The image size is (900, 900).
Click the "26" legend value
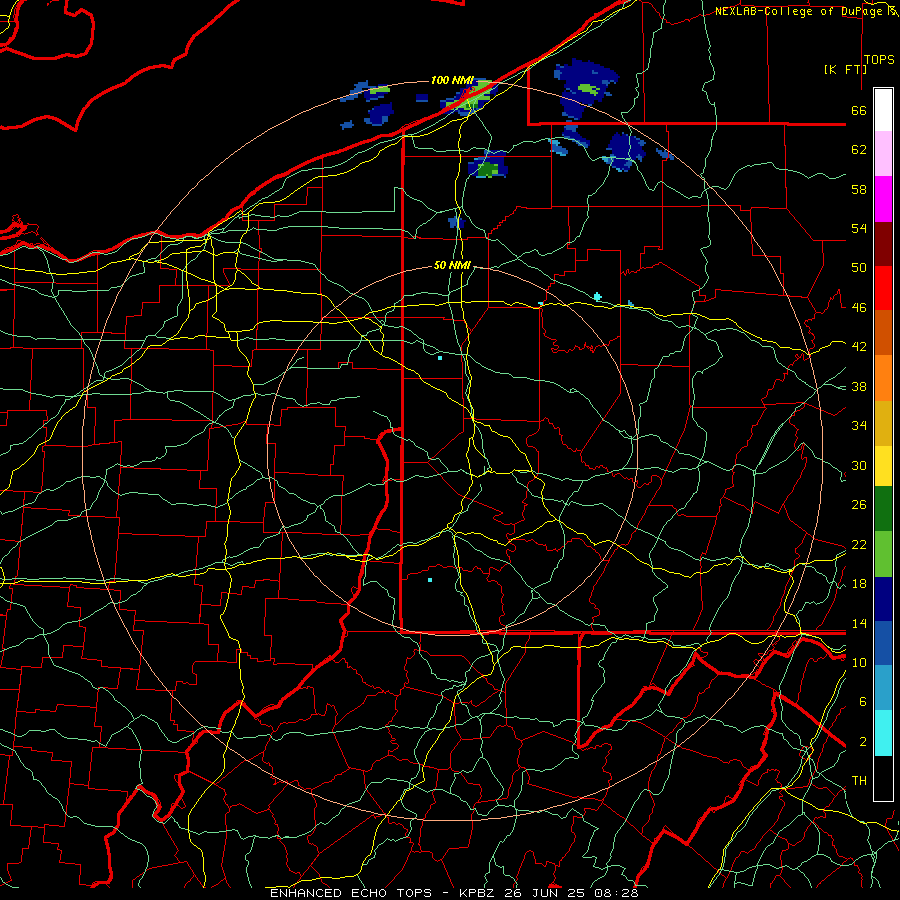click(x=859, y=505)
